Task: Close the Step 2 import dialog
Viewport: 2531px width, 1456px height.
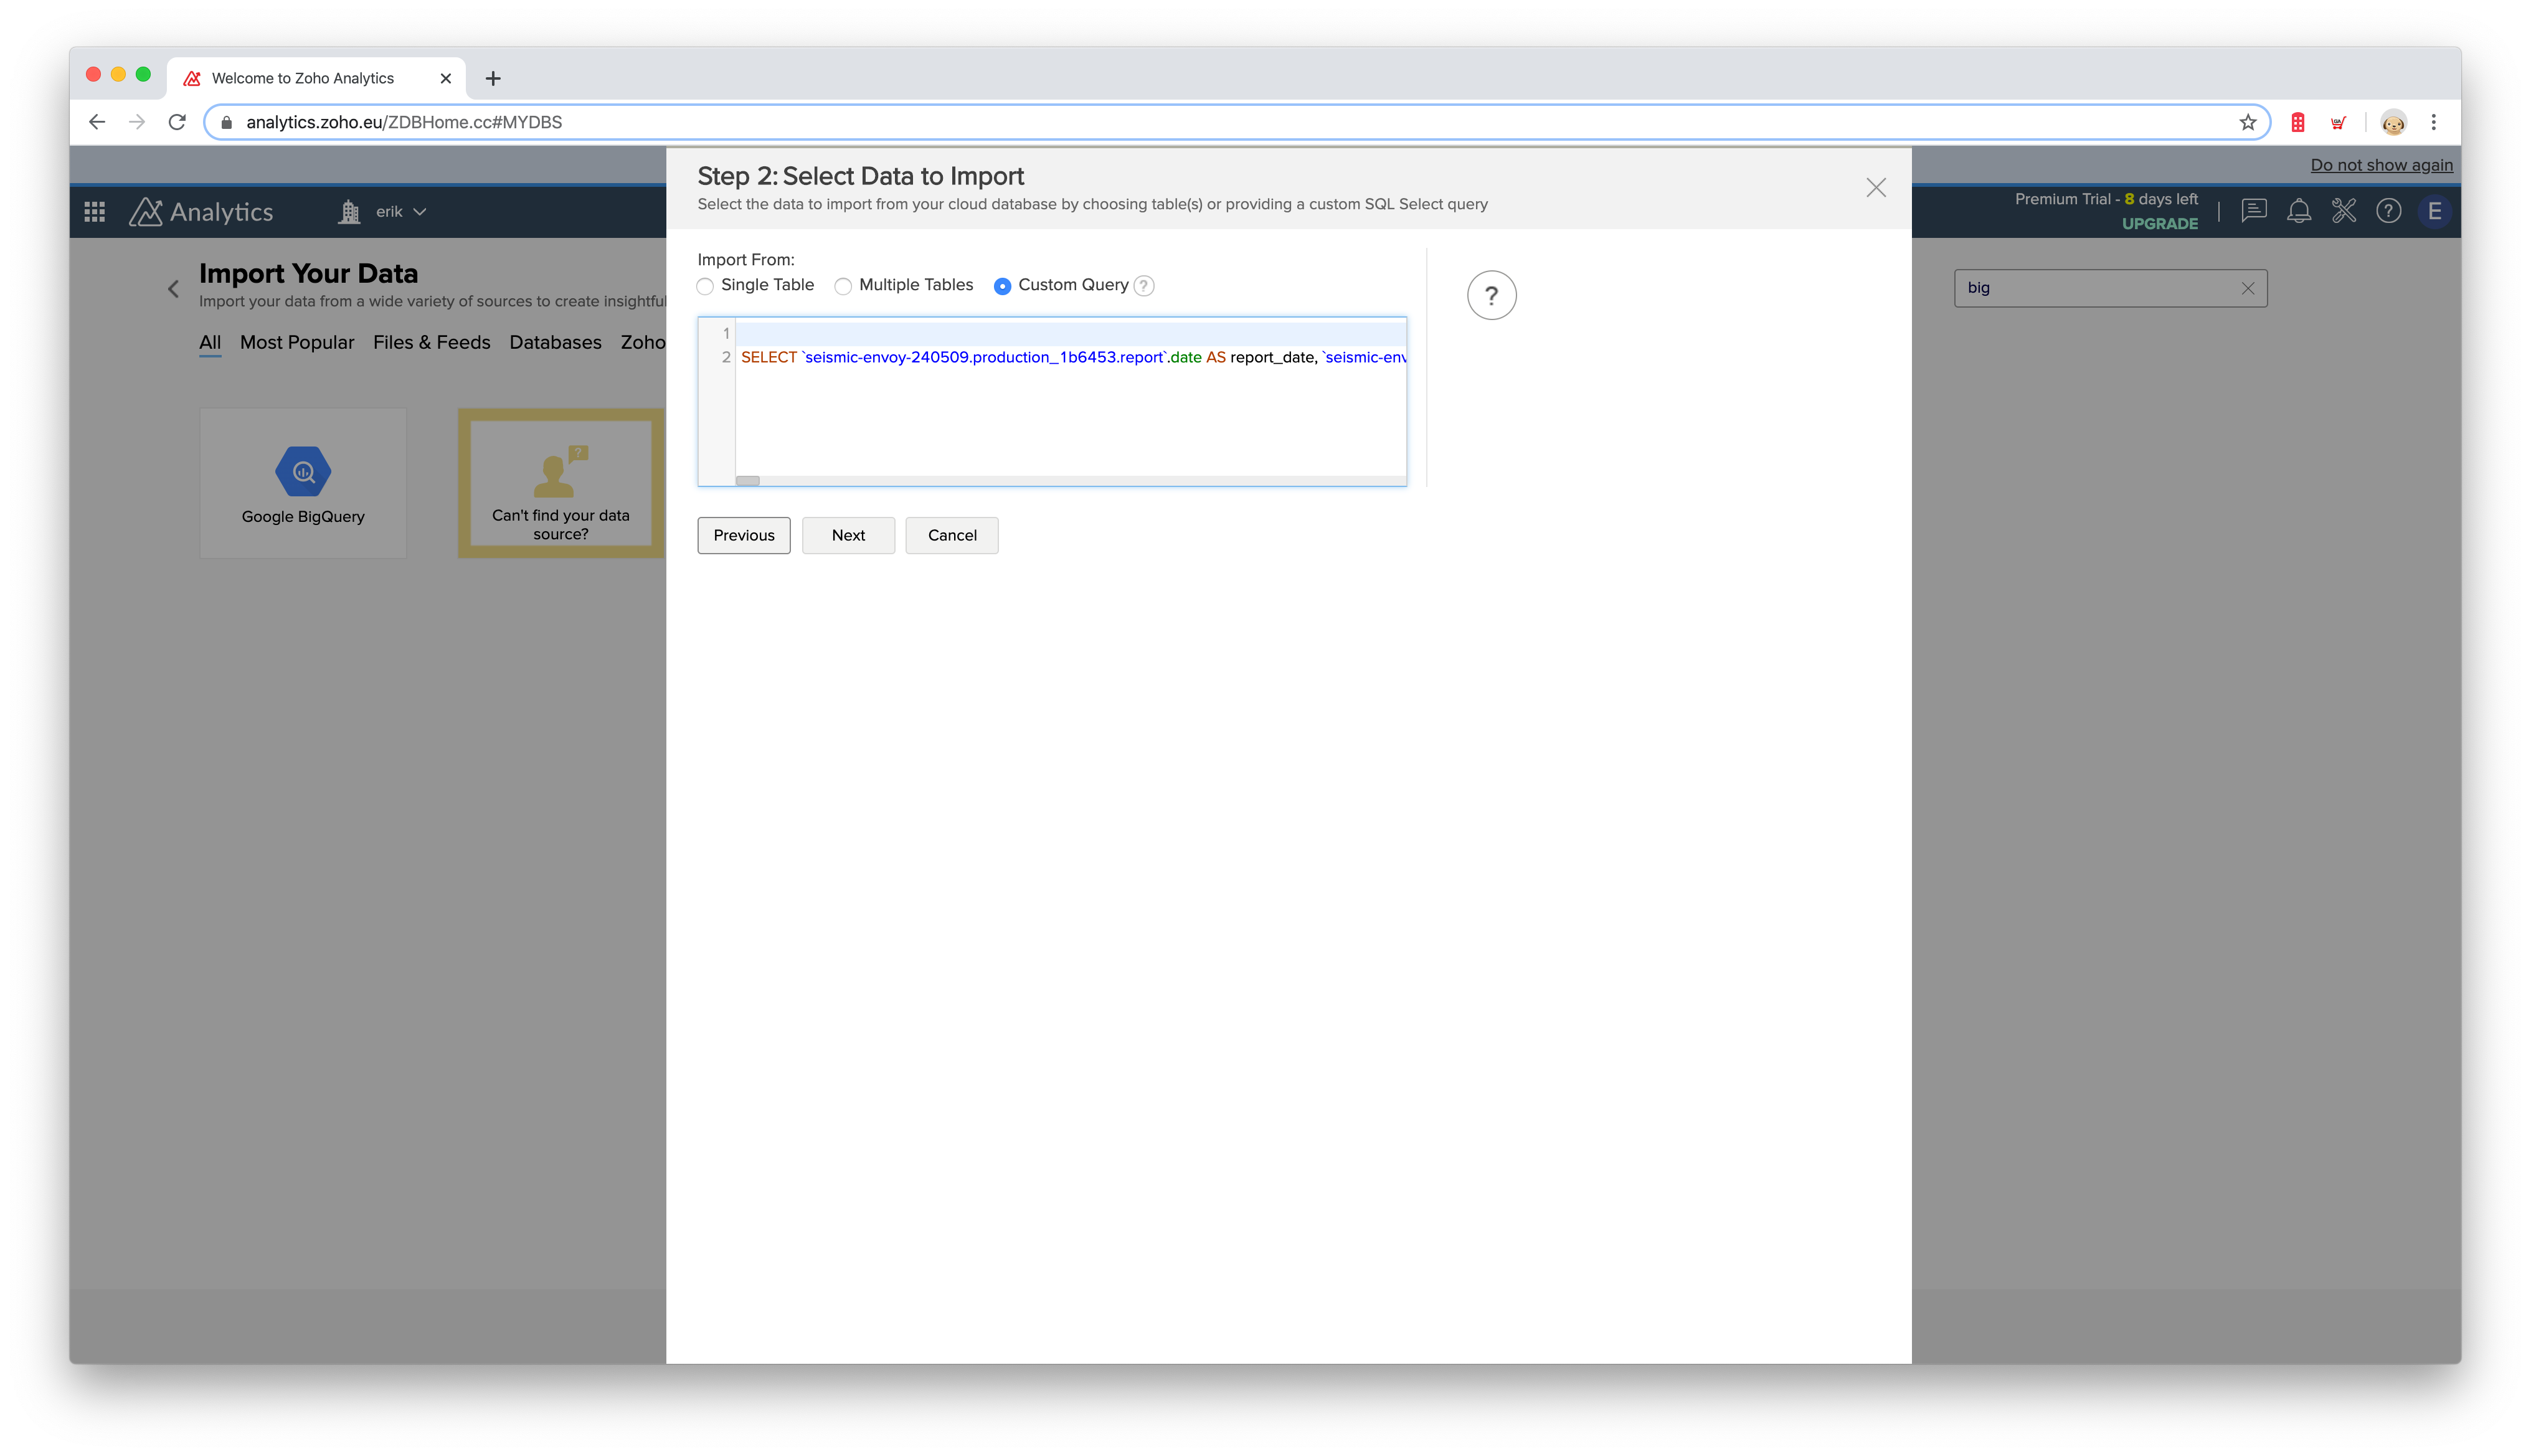Action: coord(1876,188)
